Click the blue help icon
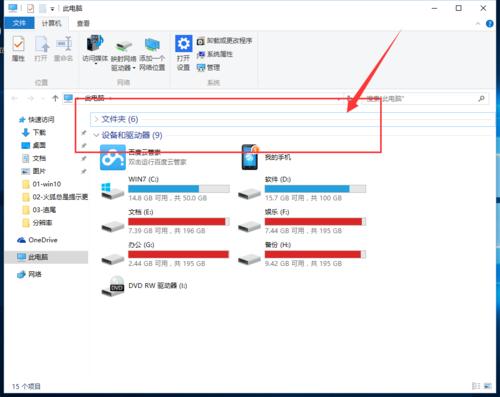 click(x=489, y=24)
